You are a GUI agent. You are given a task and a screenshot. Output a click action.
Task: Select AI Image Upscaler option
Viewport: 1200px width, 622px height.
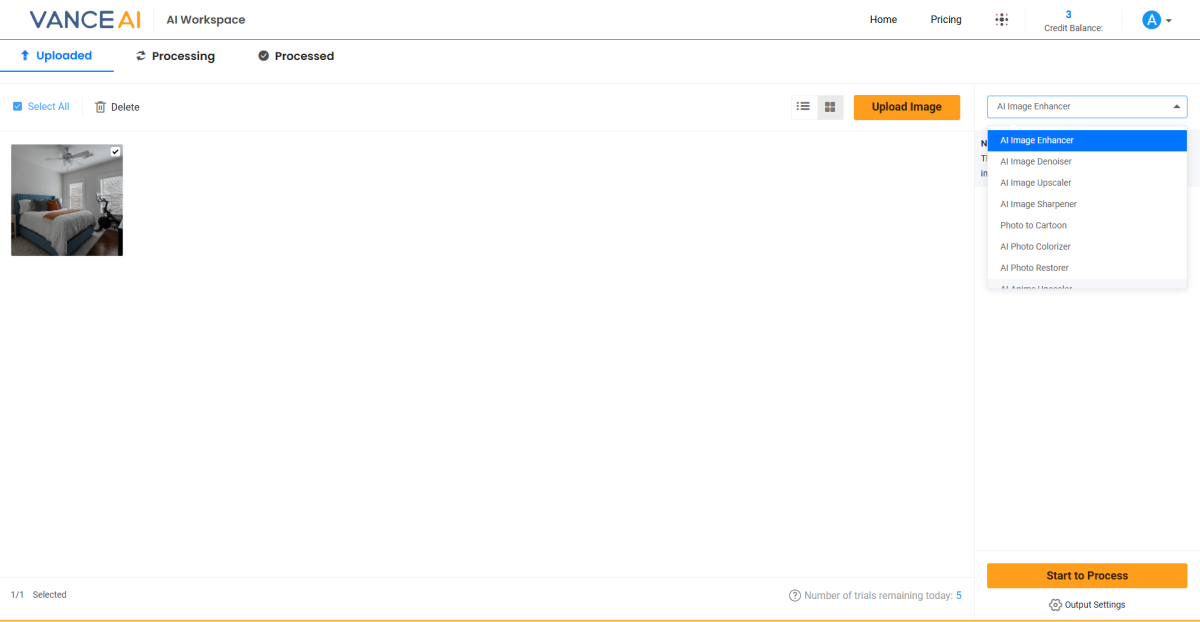click(1035, 183)
